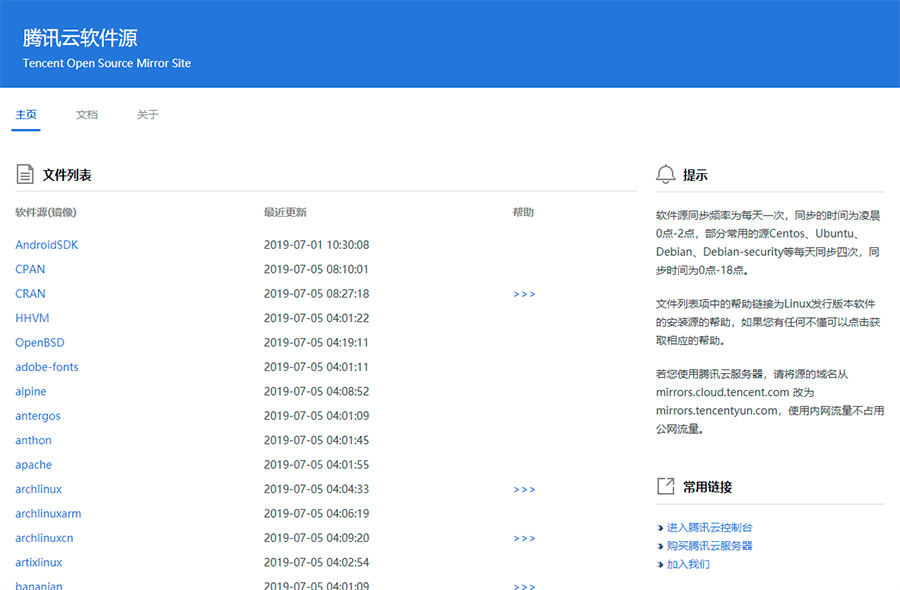Open the alpine mirror link
This screenshot has height=590, width=900.
click(x=30, y=391)
